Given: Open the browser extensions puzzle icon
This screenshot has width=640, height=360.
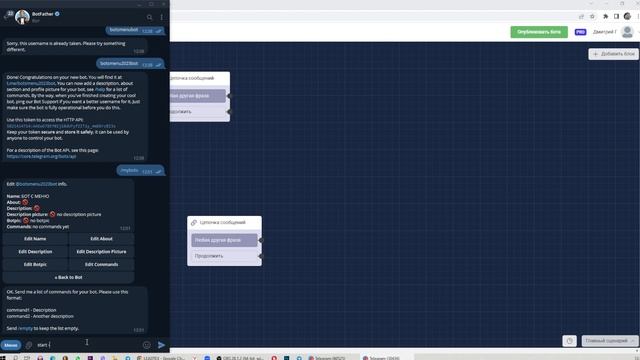Looking at the screenshot, I should point(606,16).
